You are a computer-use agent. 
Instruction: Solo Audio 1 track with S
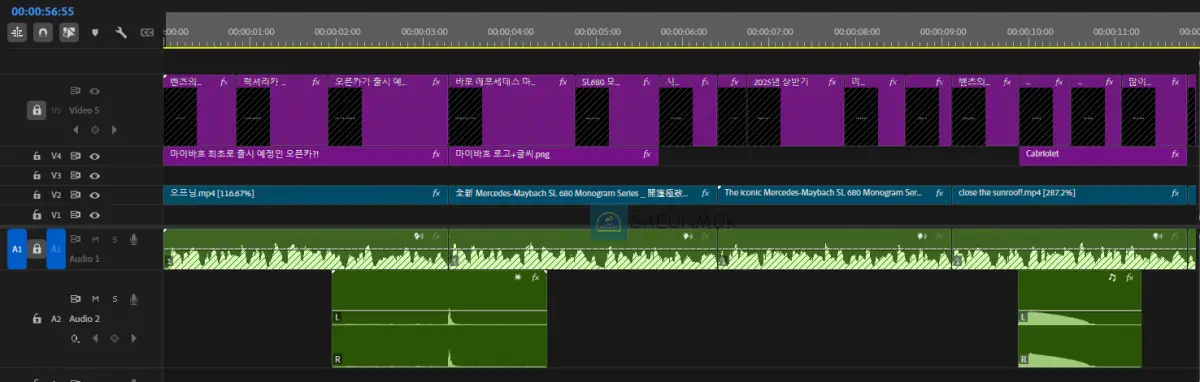(114, 239)
